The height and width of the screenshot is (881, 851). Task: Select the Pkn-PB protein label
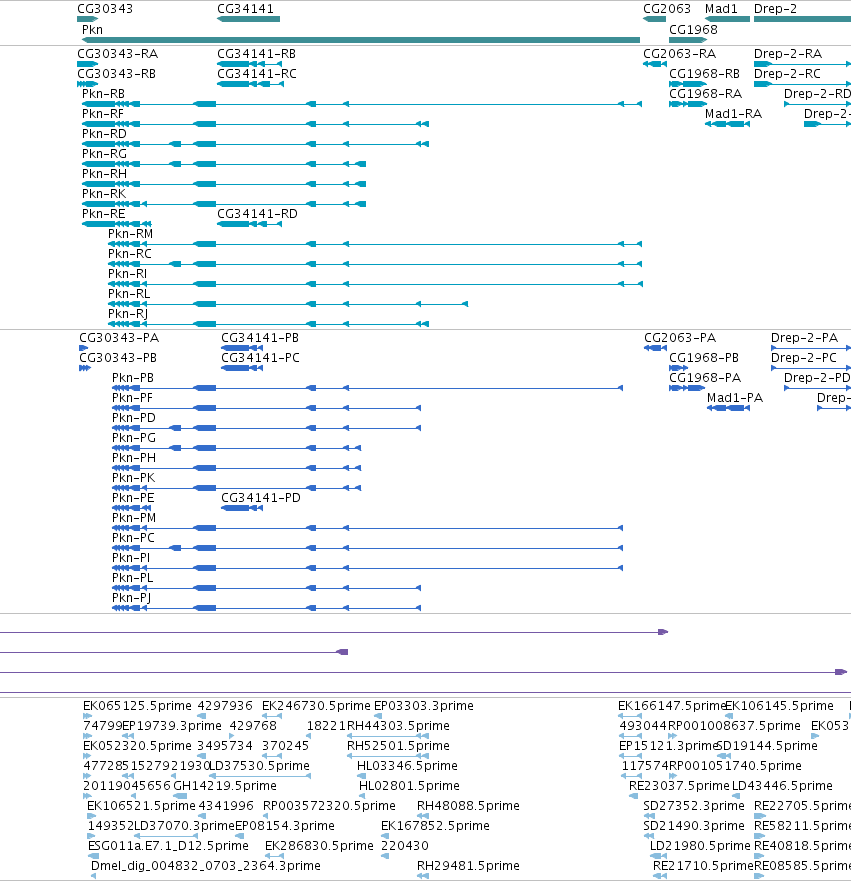tap(133, 378)
